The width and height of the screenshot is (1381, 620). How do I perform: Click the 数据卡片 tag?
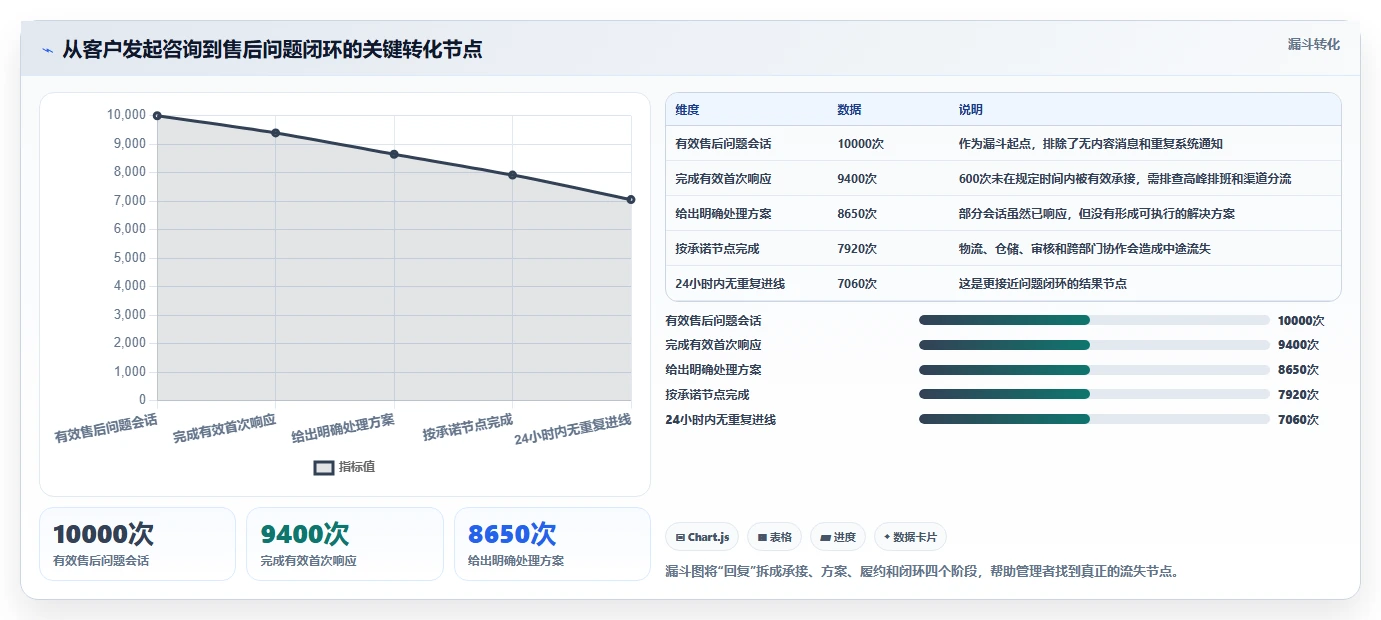910,537
